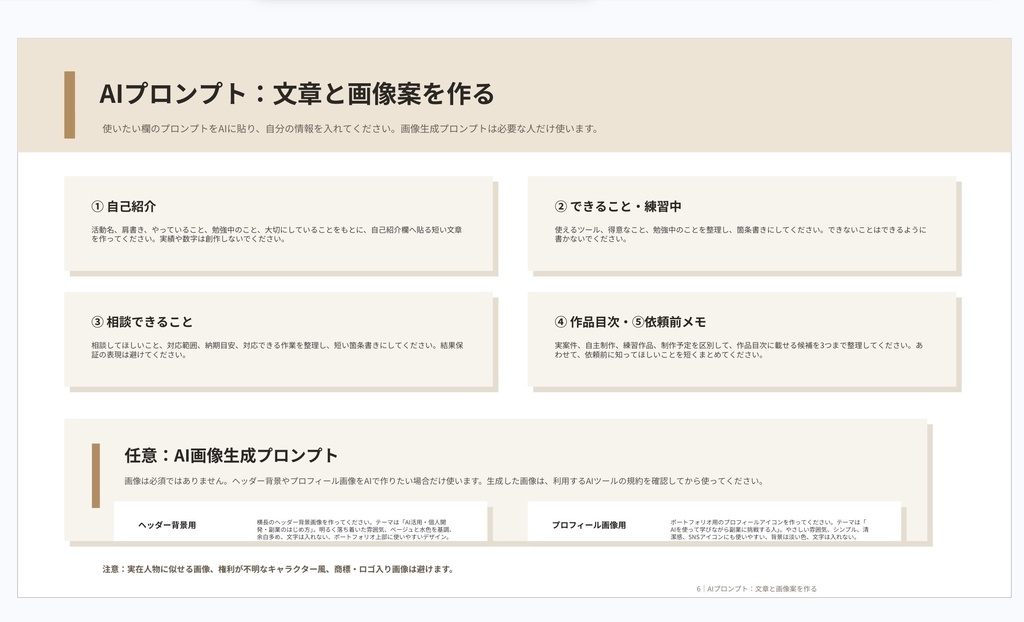Click the description starting '活動名、肩書き'

tap(277, 235)
